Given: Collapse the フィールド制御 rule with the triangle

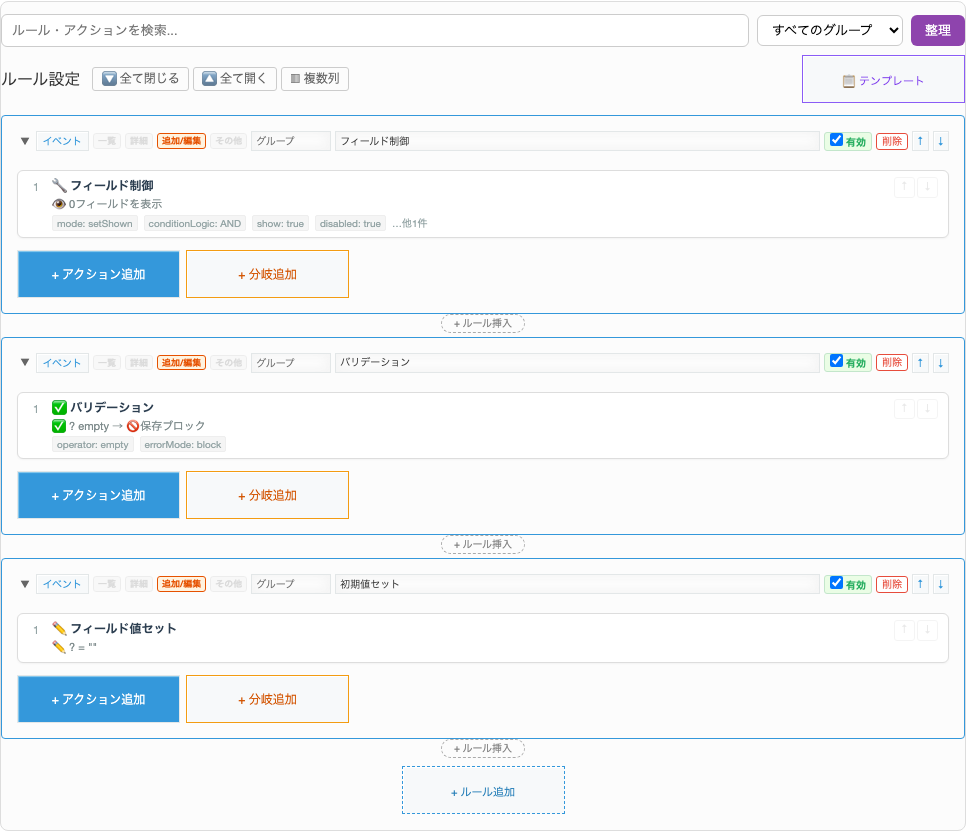Looking at the screenshot, I should click(25, 141).
